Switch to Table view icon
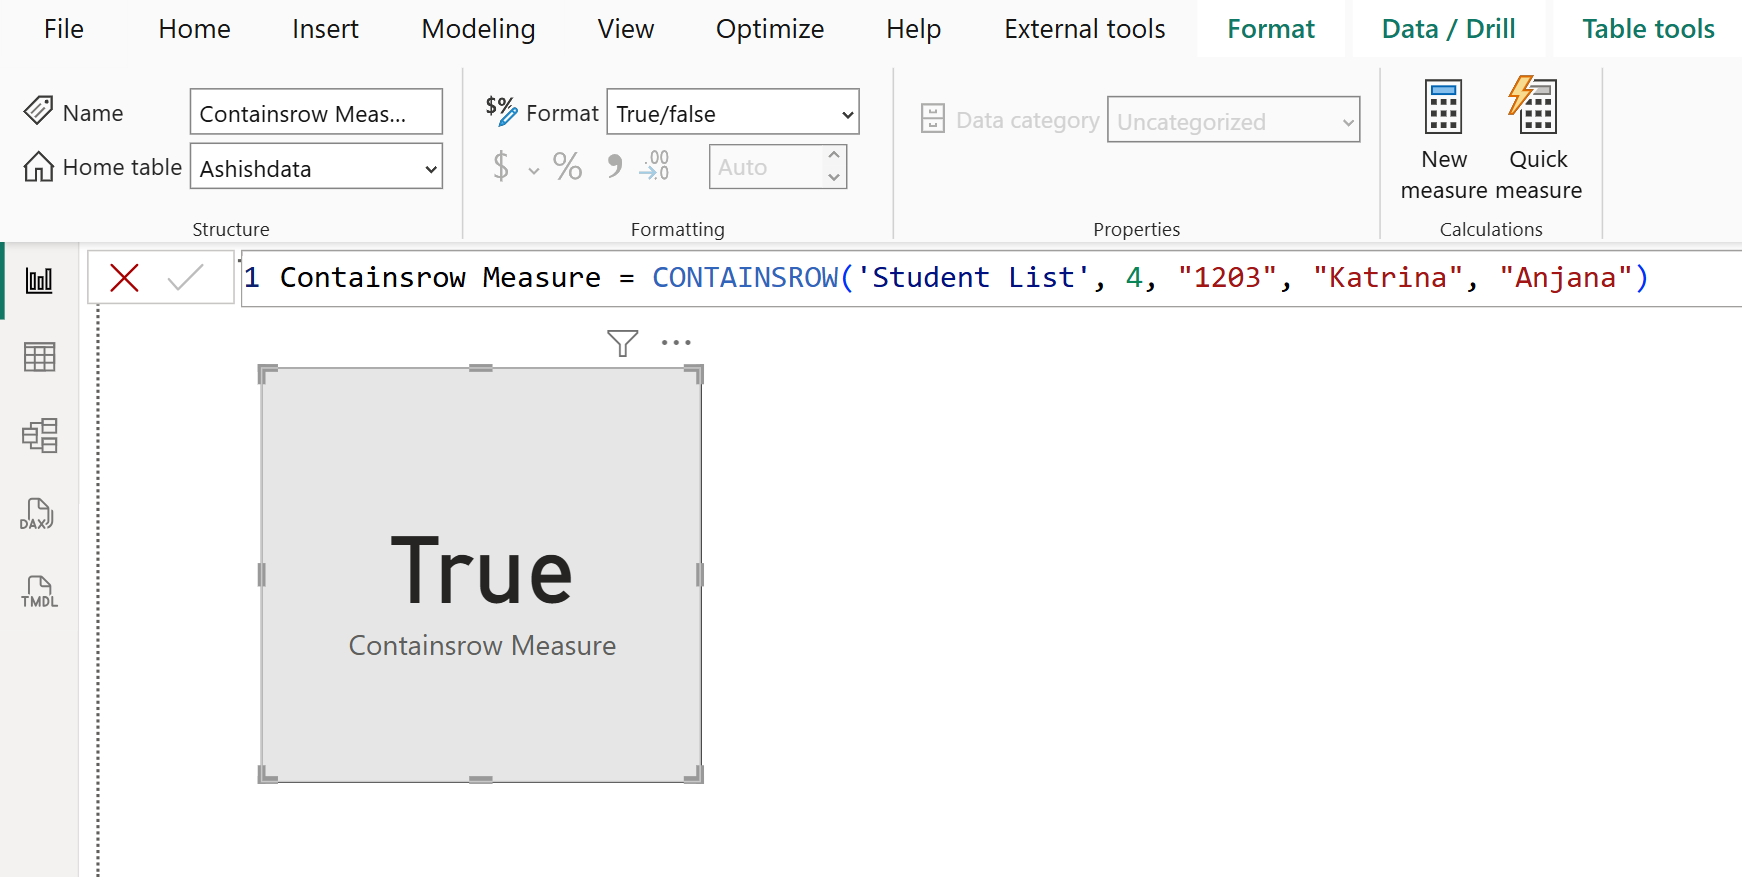Screen dimensions: 1742x877 coord(39,357)
